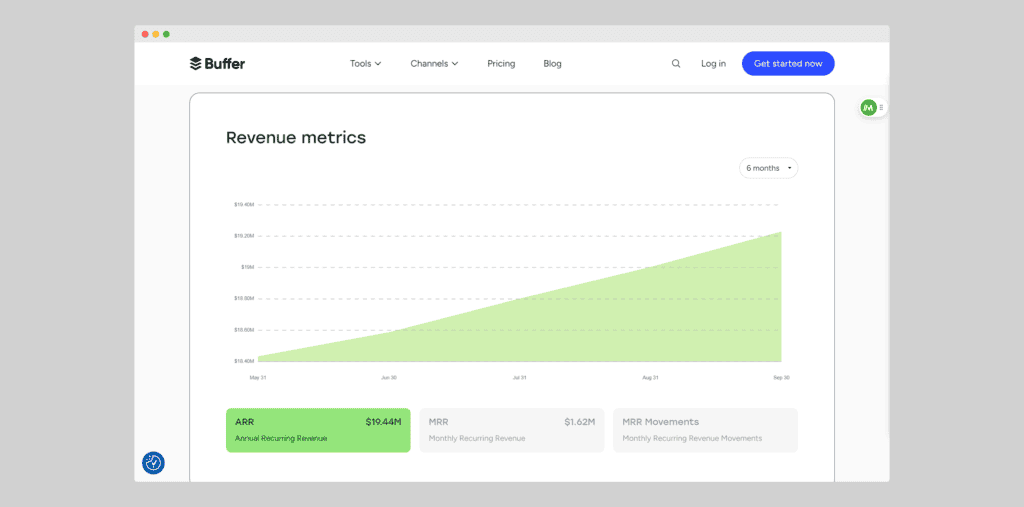
Task: Click the Log in link
Action: tap(713, 64)
